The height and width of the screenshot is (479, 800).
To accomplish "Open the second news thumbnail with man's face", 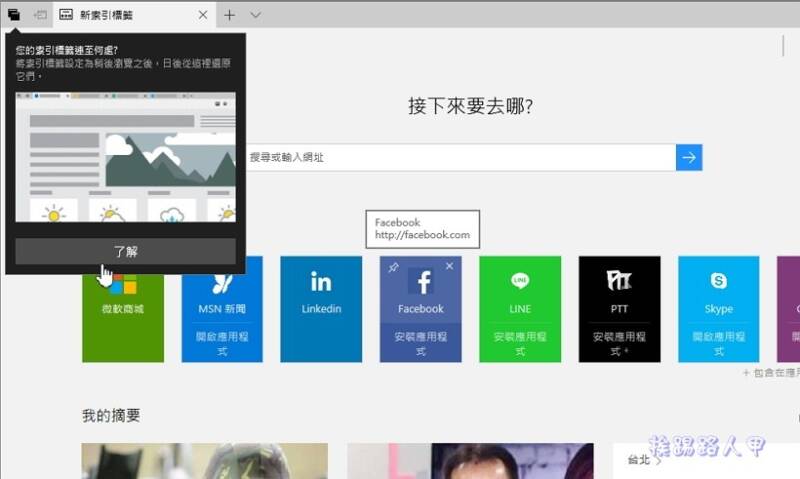I will 470,461.
